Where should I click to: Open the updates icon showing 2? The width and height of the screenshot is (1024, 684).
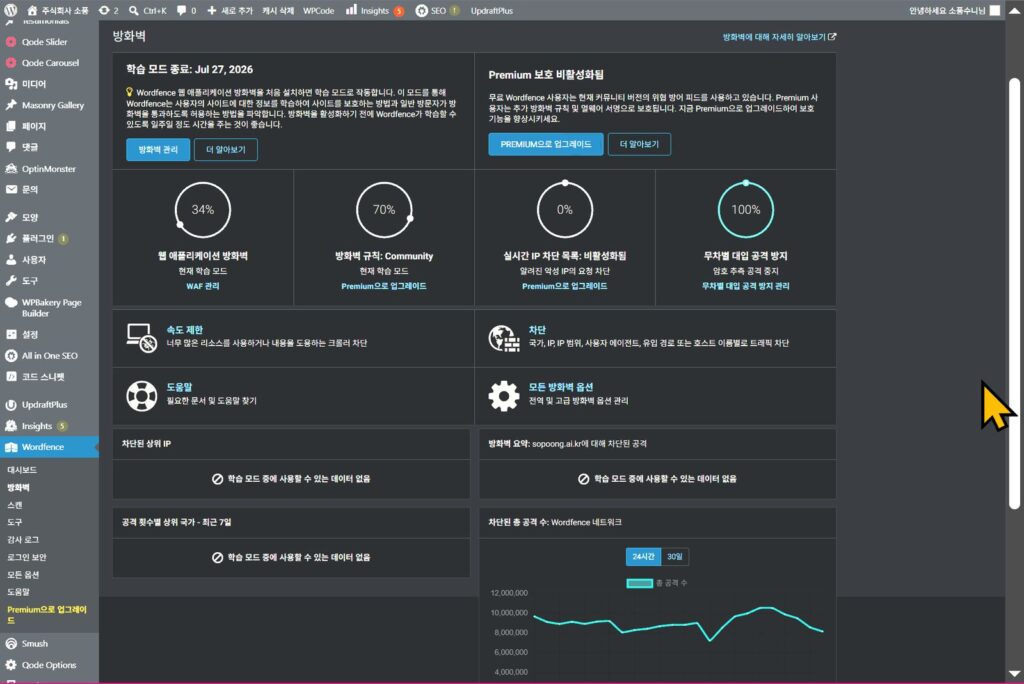[x=104, y=10]
